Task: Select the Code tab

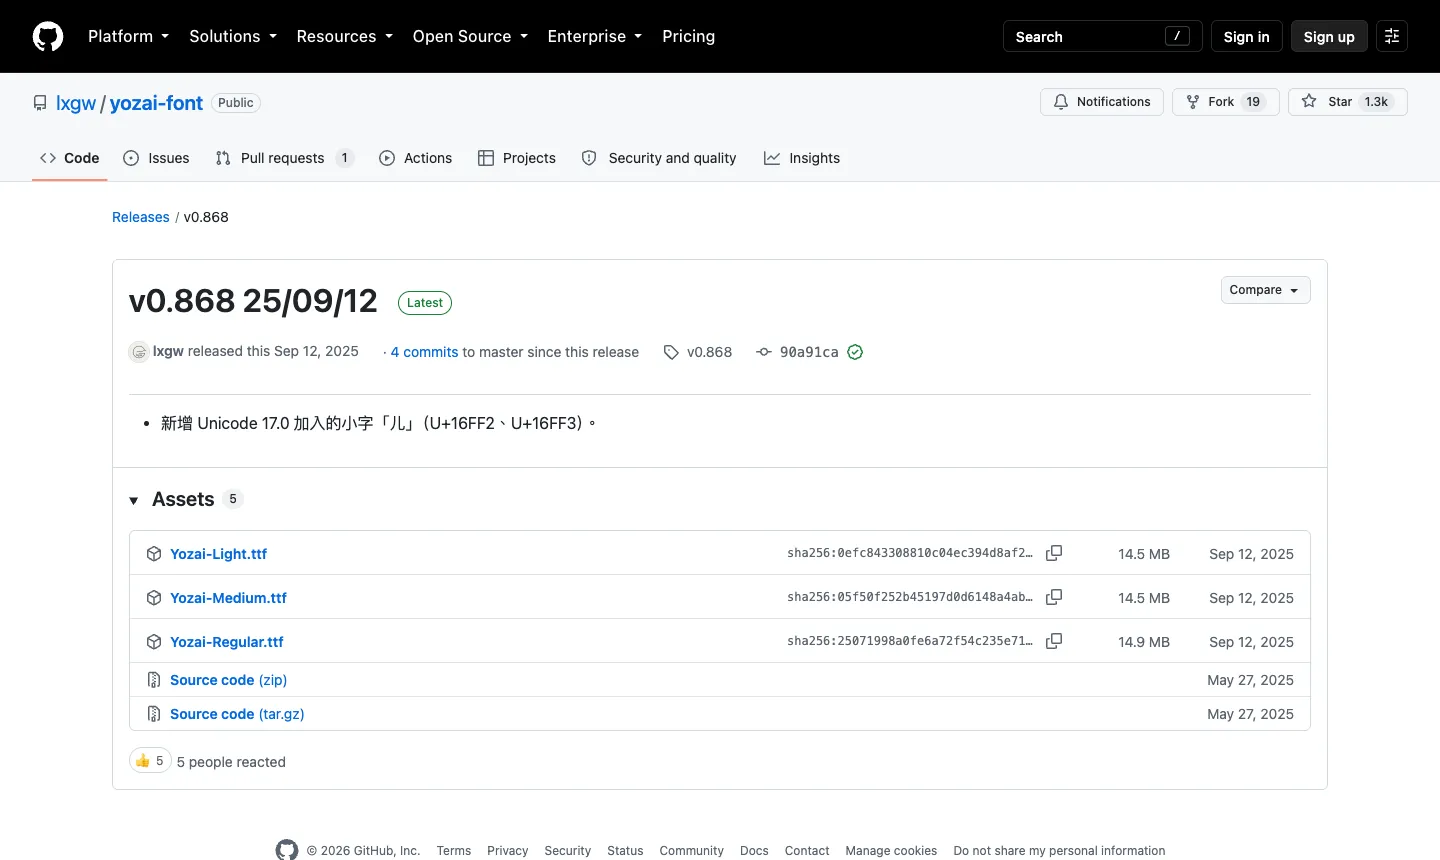Action: (70, 158)
